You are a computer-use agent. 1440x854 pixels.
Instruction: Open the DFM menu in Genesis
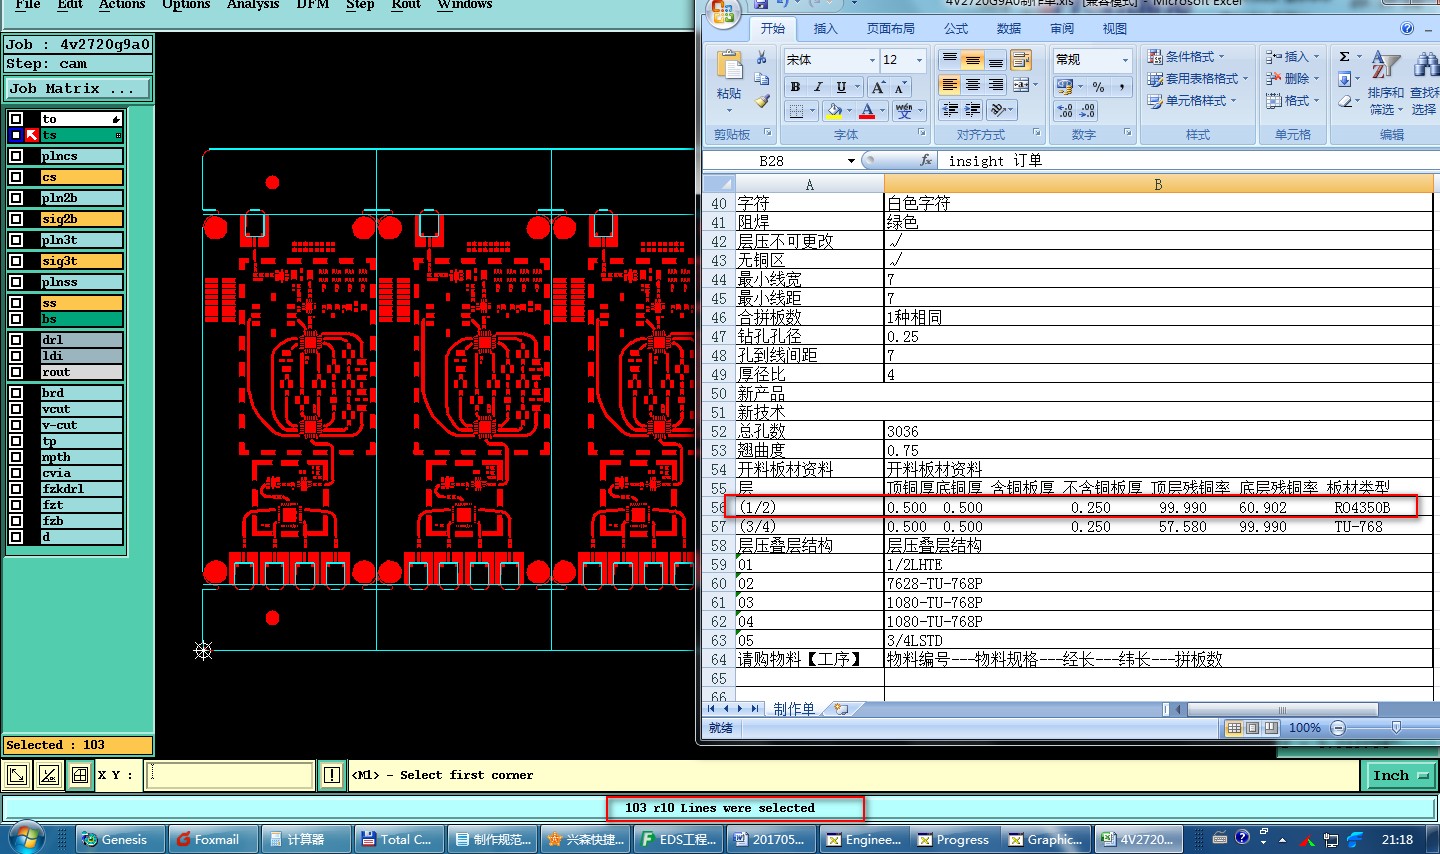[x=313, y=4]
